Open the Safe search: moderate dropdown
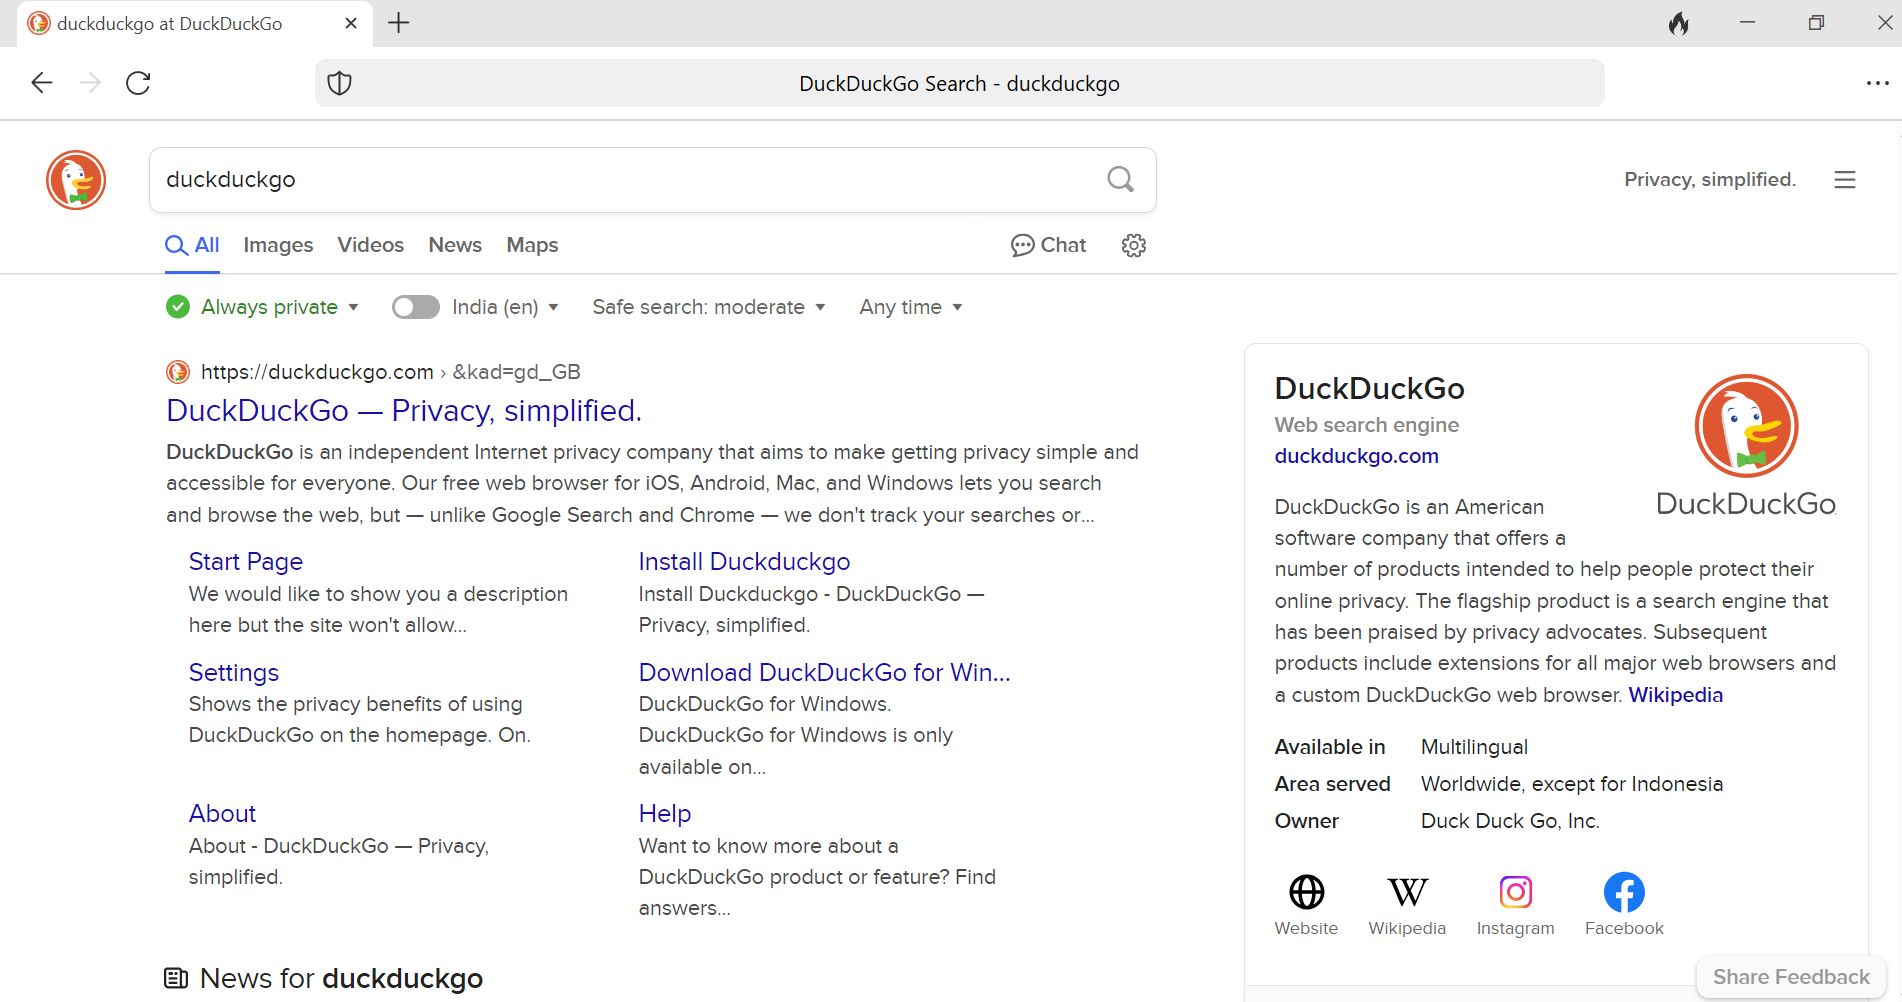This screenshot has height=1002, width=1902. [709, 307]
